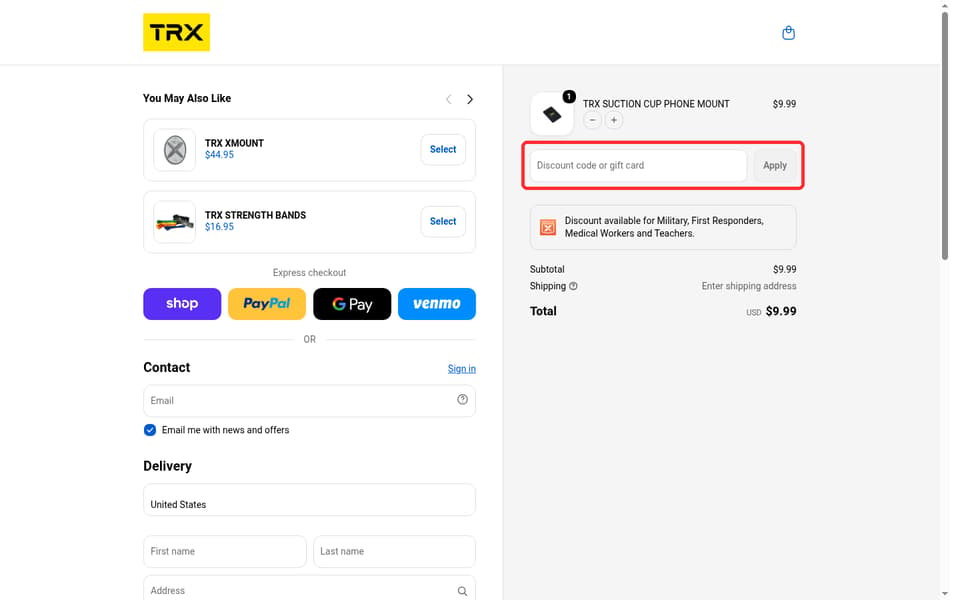Focus the Email contact field
This screenshot has height=600, width=960.
pyautogui.click(x=309, y=400)
